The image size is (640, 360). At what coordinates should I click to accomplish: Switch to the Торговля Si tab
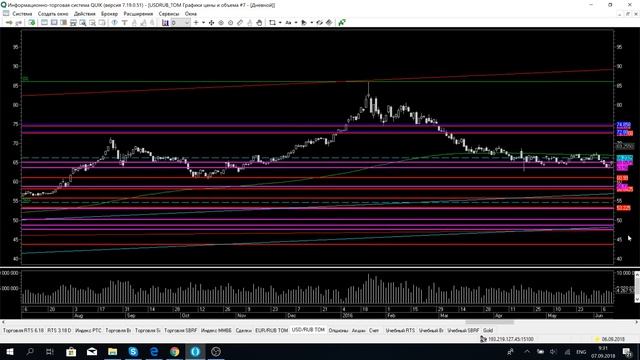[148, 330]
